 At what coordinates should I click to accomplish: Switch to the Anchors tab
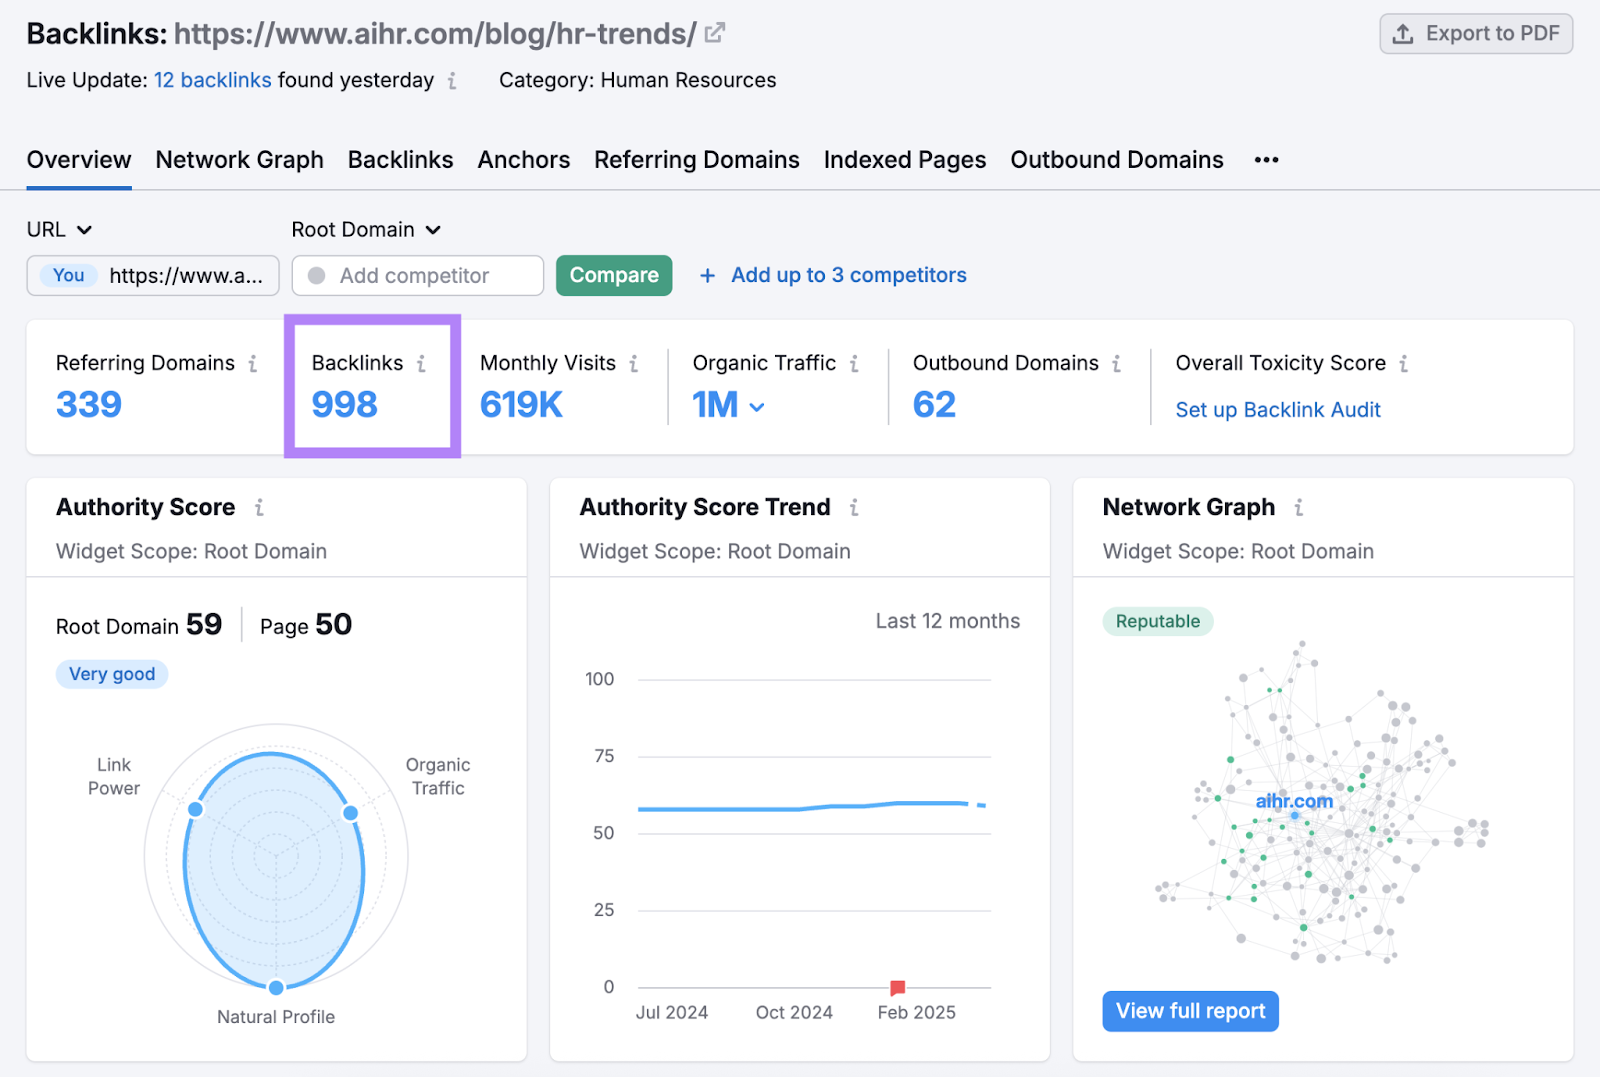[523, 159]
